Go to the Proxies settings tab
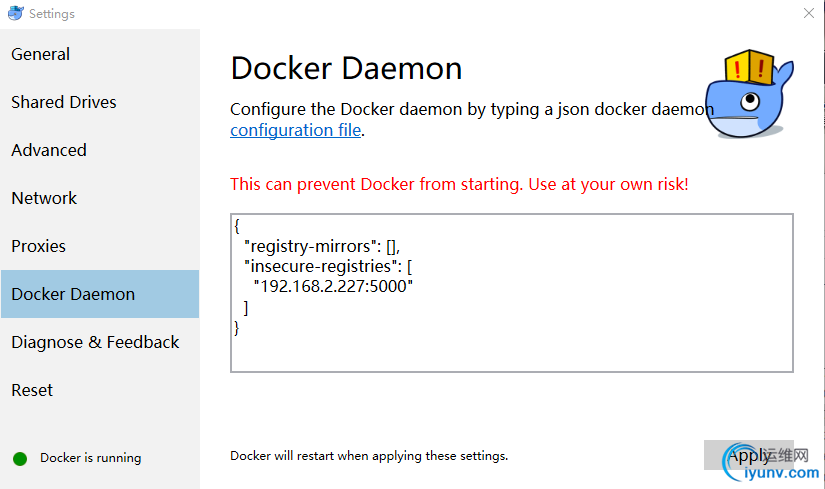The image size is (825, 489). [x=99, y=246]
